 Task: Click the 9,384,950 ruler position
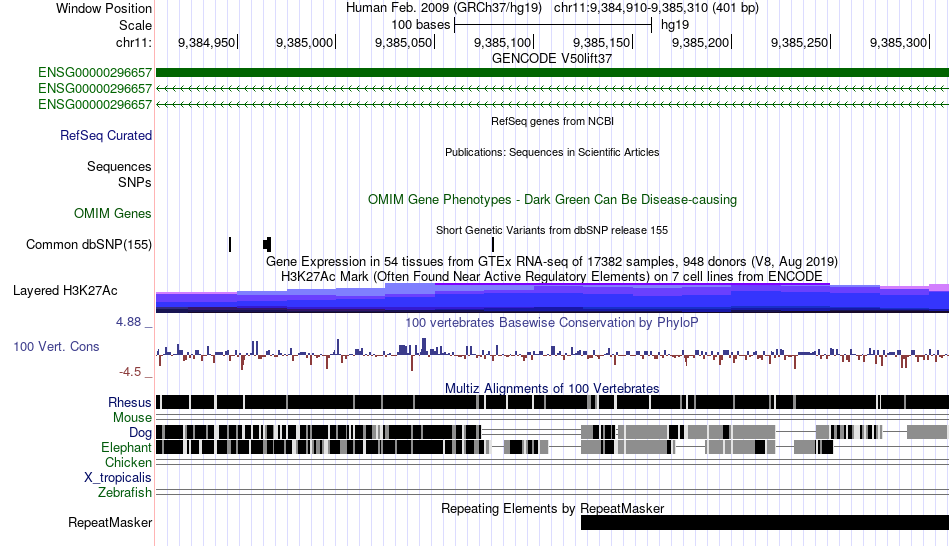206,42
